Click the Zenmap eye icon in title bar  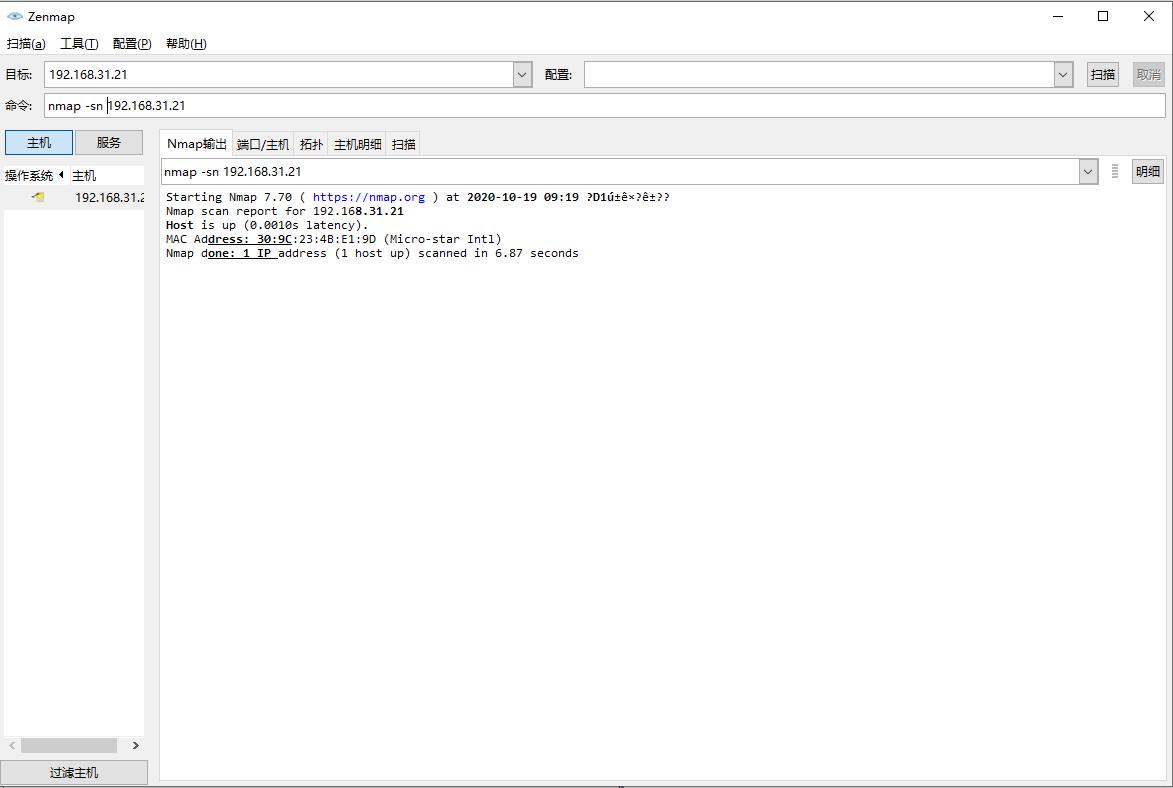pos(14,16)
